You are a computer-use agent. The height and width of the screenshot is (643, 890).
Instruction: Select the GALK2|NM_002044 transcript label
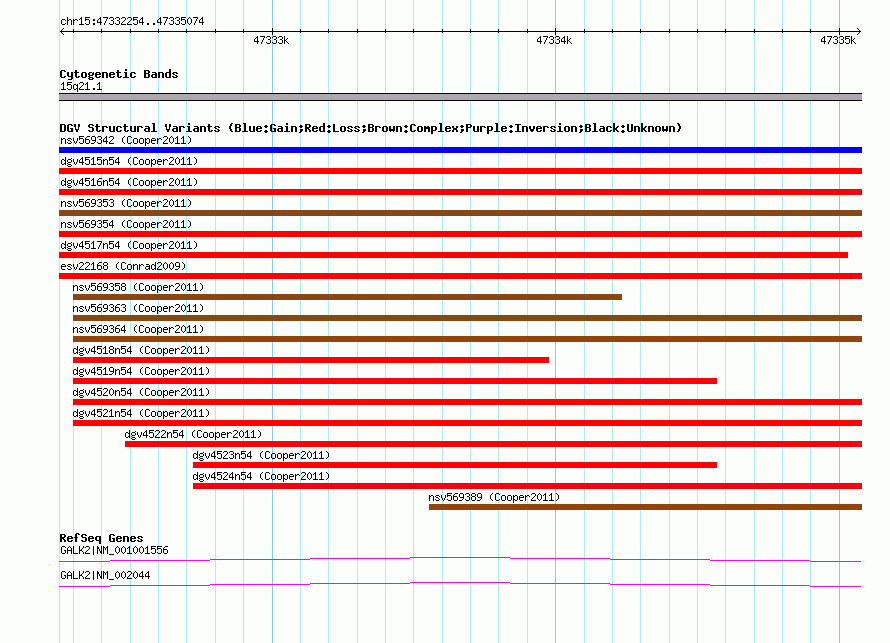pyautogui.click(x=105, y=575)
